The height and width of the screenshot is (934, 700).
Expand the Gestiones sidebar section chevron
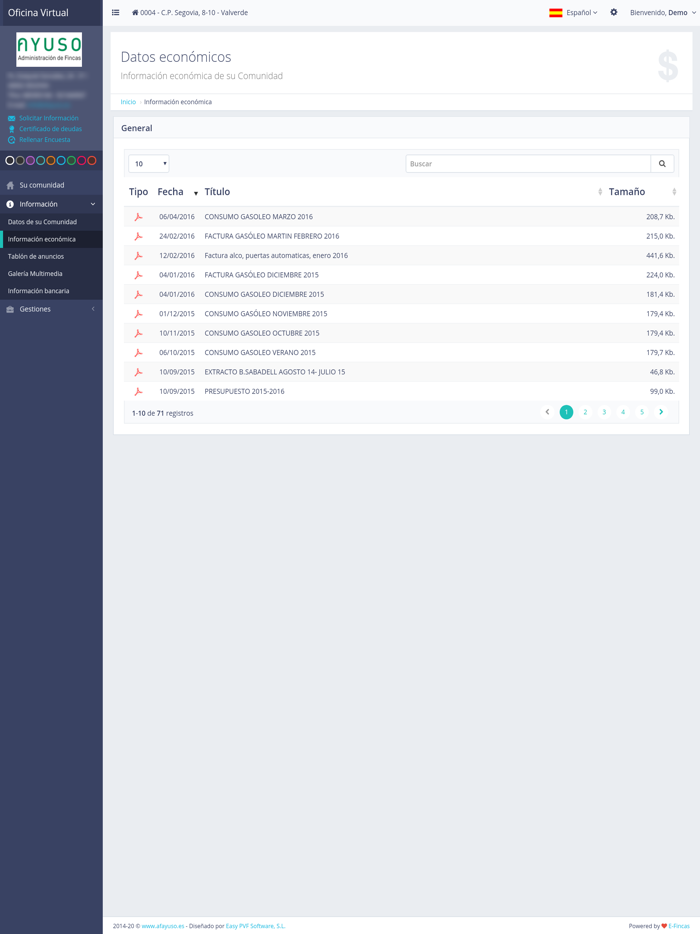pyautogui.click(x=93, y=309)
